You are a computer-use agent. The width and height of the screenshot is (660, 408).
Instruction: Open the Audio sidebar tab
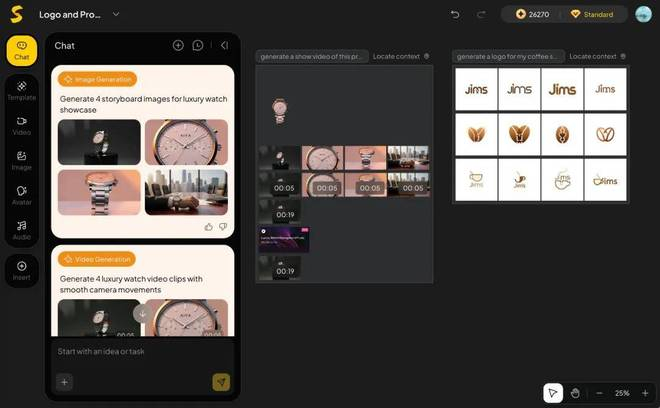(x=21, y=230)
